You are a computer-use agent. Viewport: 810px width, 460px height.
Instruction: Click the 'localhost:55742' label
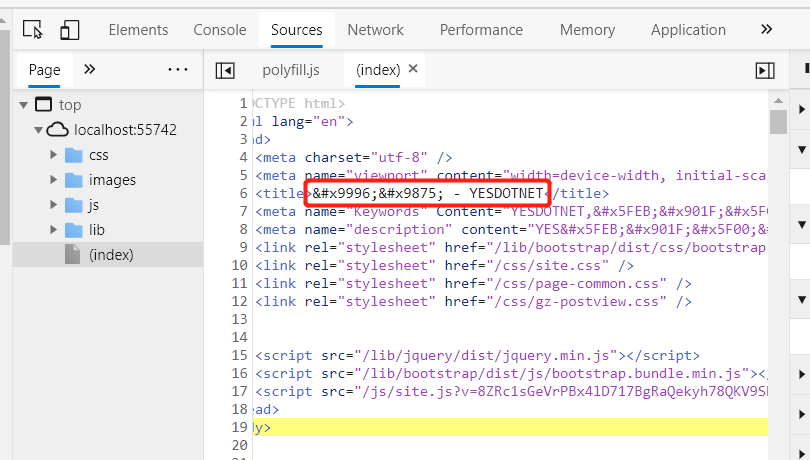pos(126,130)
